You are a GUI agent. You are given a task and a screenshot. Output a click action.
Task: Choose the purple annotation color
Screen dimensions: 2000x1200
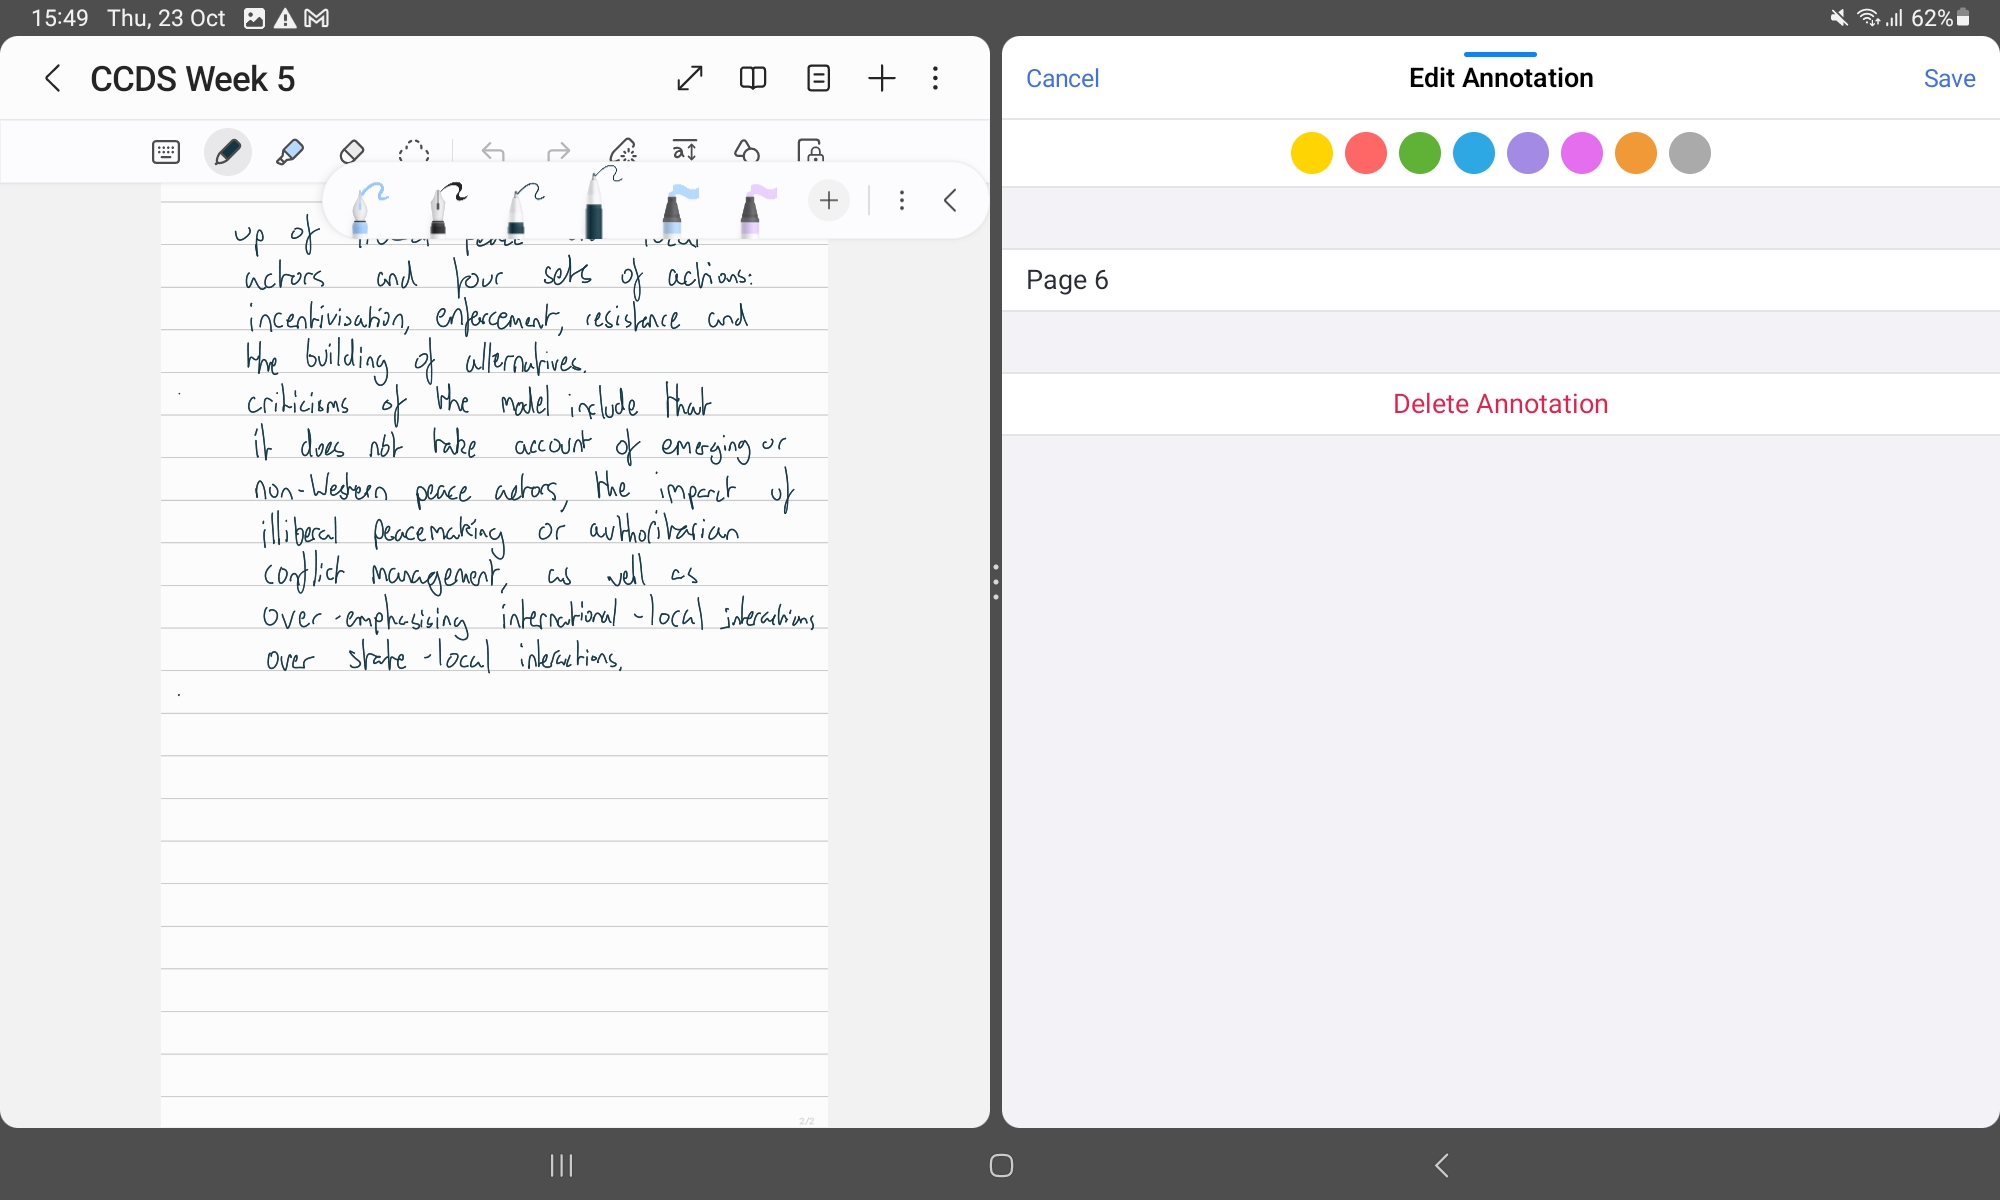coord(1527,153)
